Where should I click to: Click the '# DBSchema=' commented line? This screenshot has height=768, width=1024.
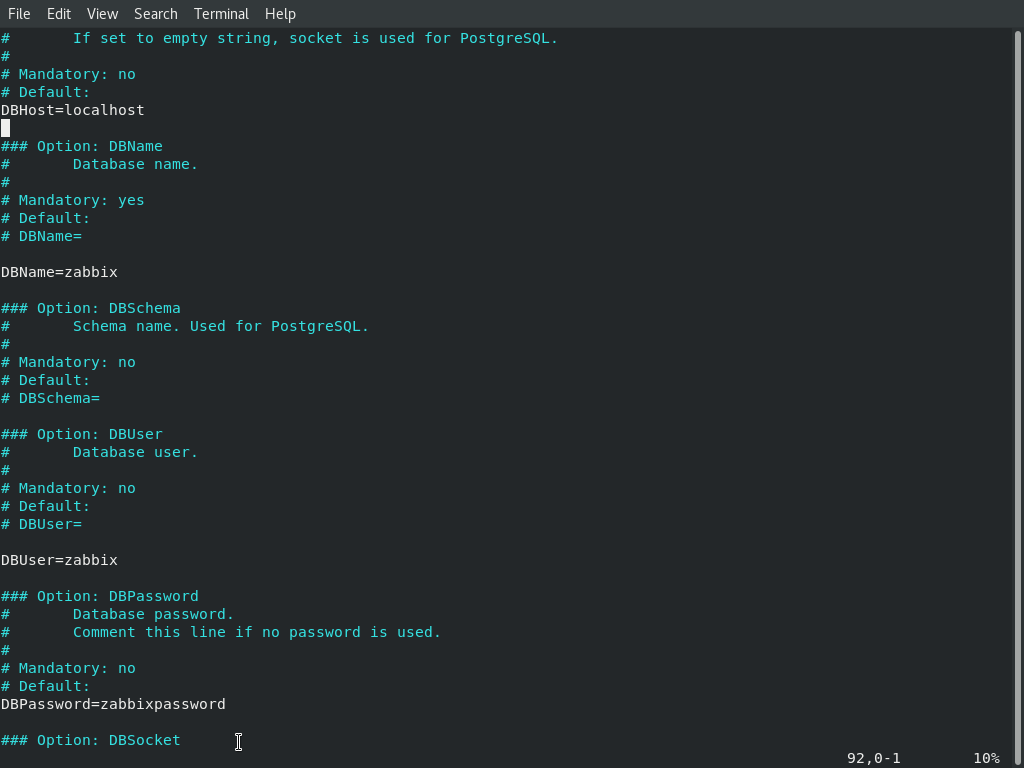tap(50, 398)
